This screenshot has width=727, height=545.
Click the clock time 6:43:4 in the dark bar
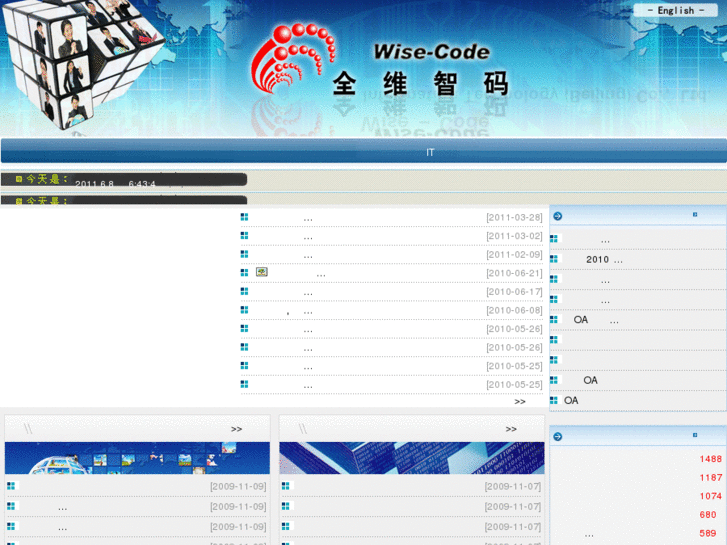click(x=142, y=184)
